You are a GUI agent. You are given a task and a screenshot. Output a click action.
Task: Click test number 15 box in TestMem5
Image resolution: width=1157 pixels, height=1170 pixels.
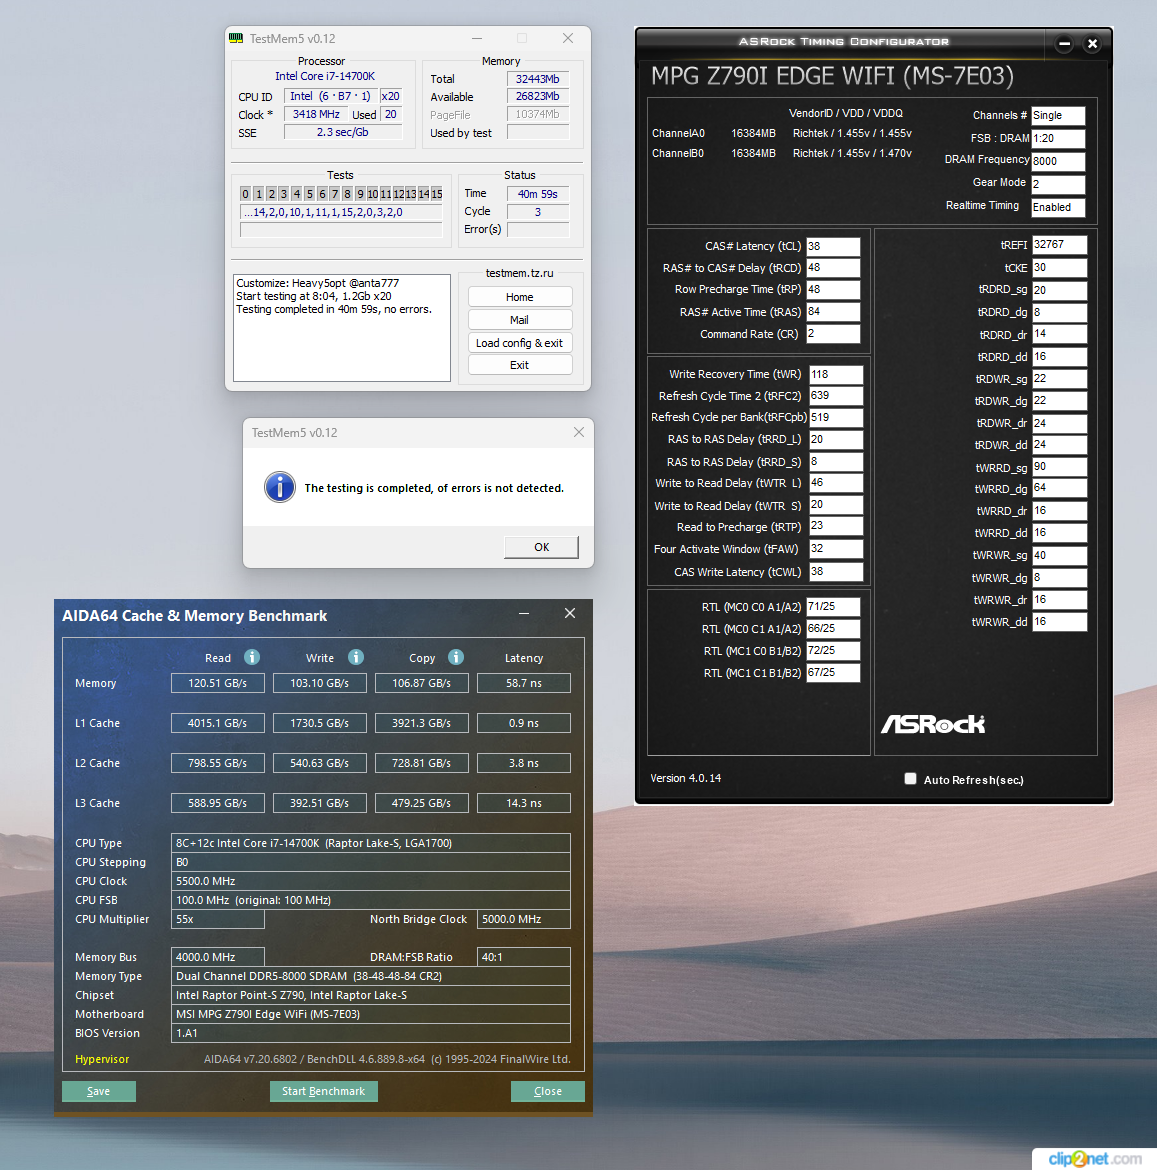(x=436, y=194)
